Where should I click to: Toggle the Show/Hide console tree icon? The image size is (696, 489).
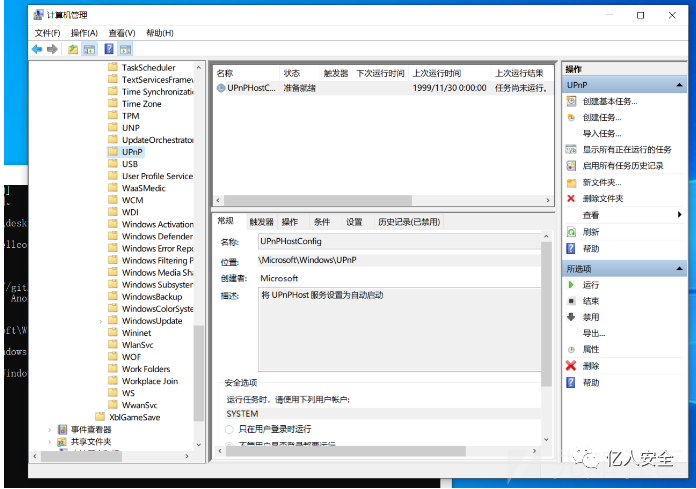[90, 49]
